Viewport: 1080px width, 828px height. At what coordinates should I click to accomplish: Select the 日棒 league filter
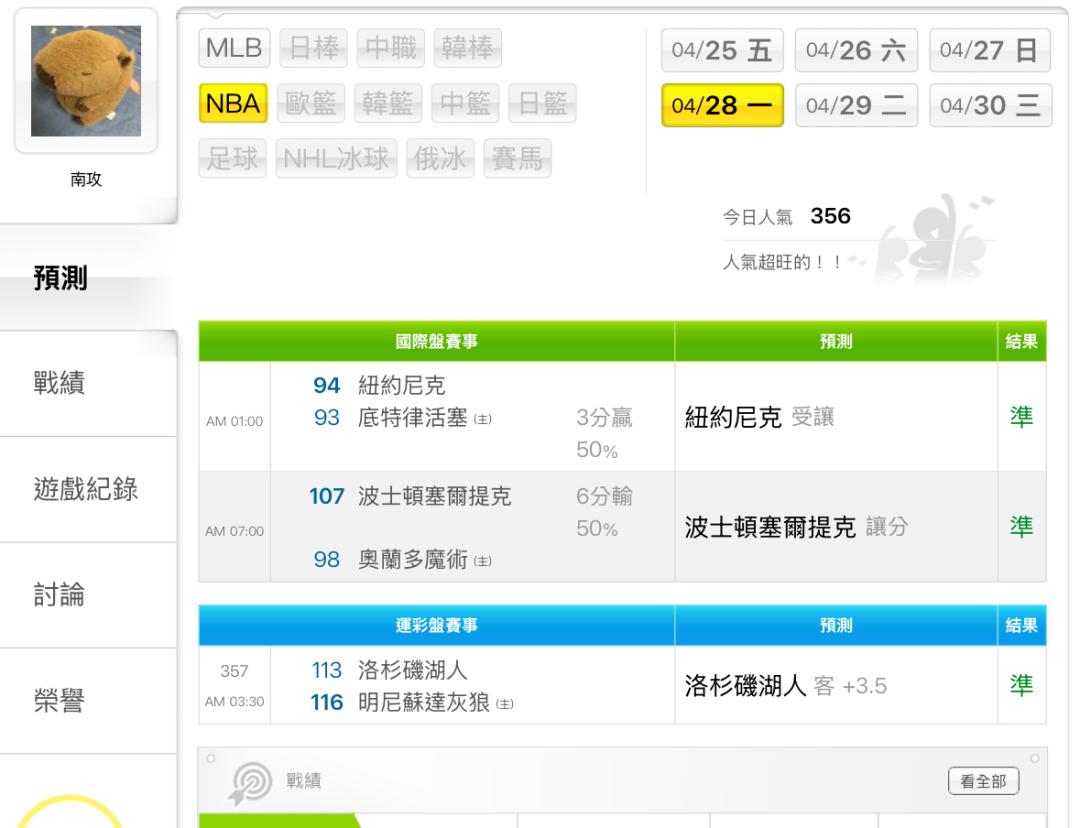pos(313,48)
